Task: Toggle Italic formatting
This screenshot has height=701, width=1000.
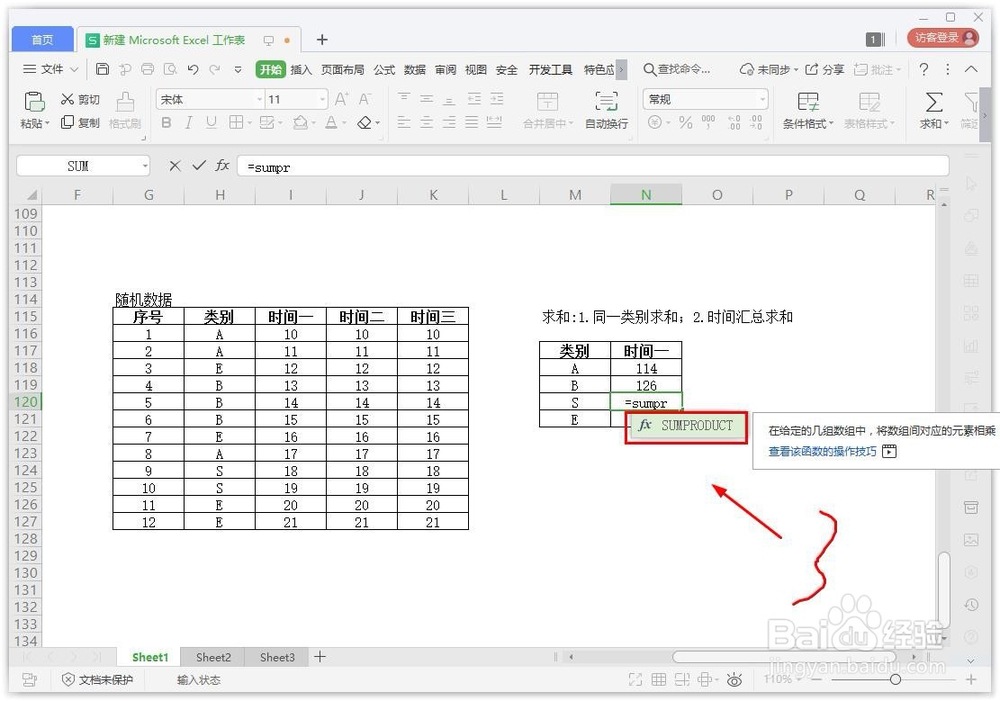Action: tap(188, 122)
